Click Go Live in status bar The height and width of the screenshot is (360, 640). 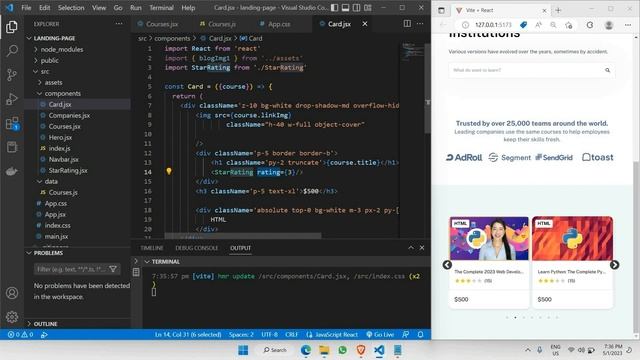(x=380, y=334)
